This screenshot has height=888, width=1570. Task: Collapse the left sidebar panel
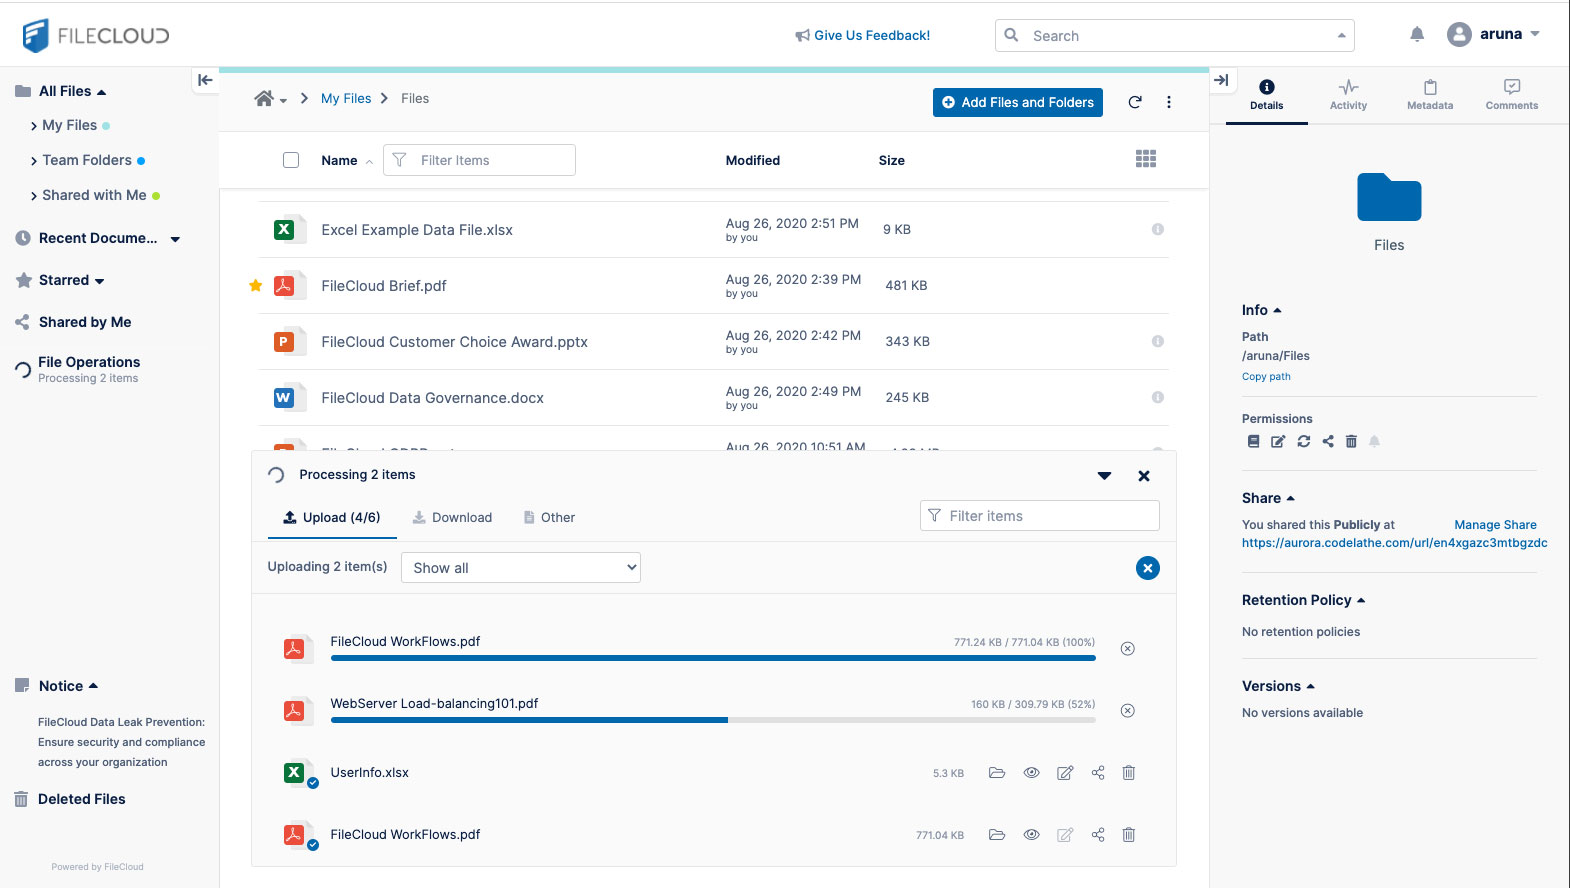[205, 80]
